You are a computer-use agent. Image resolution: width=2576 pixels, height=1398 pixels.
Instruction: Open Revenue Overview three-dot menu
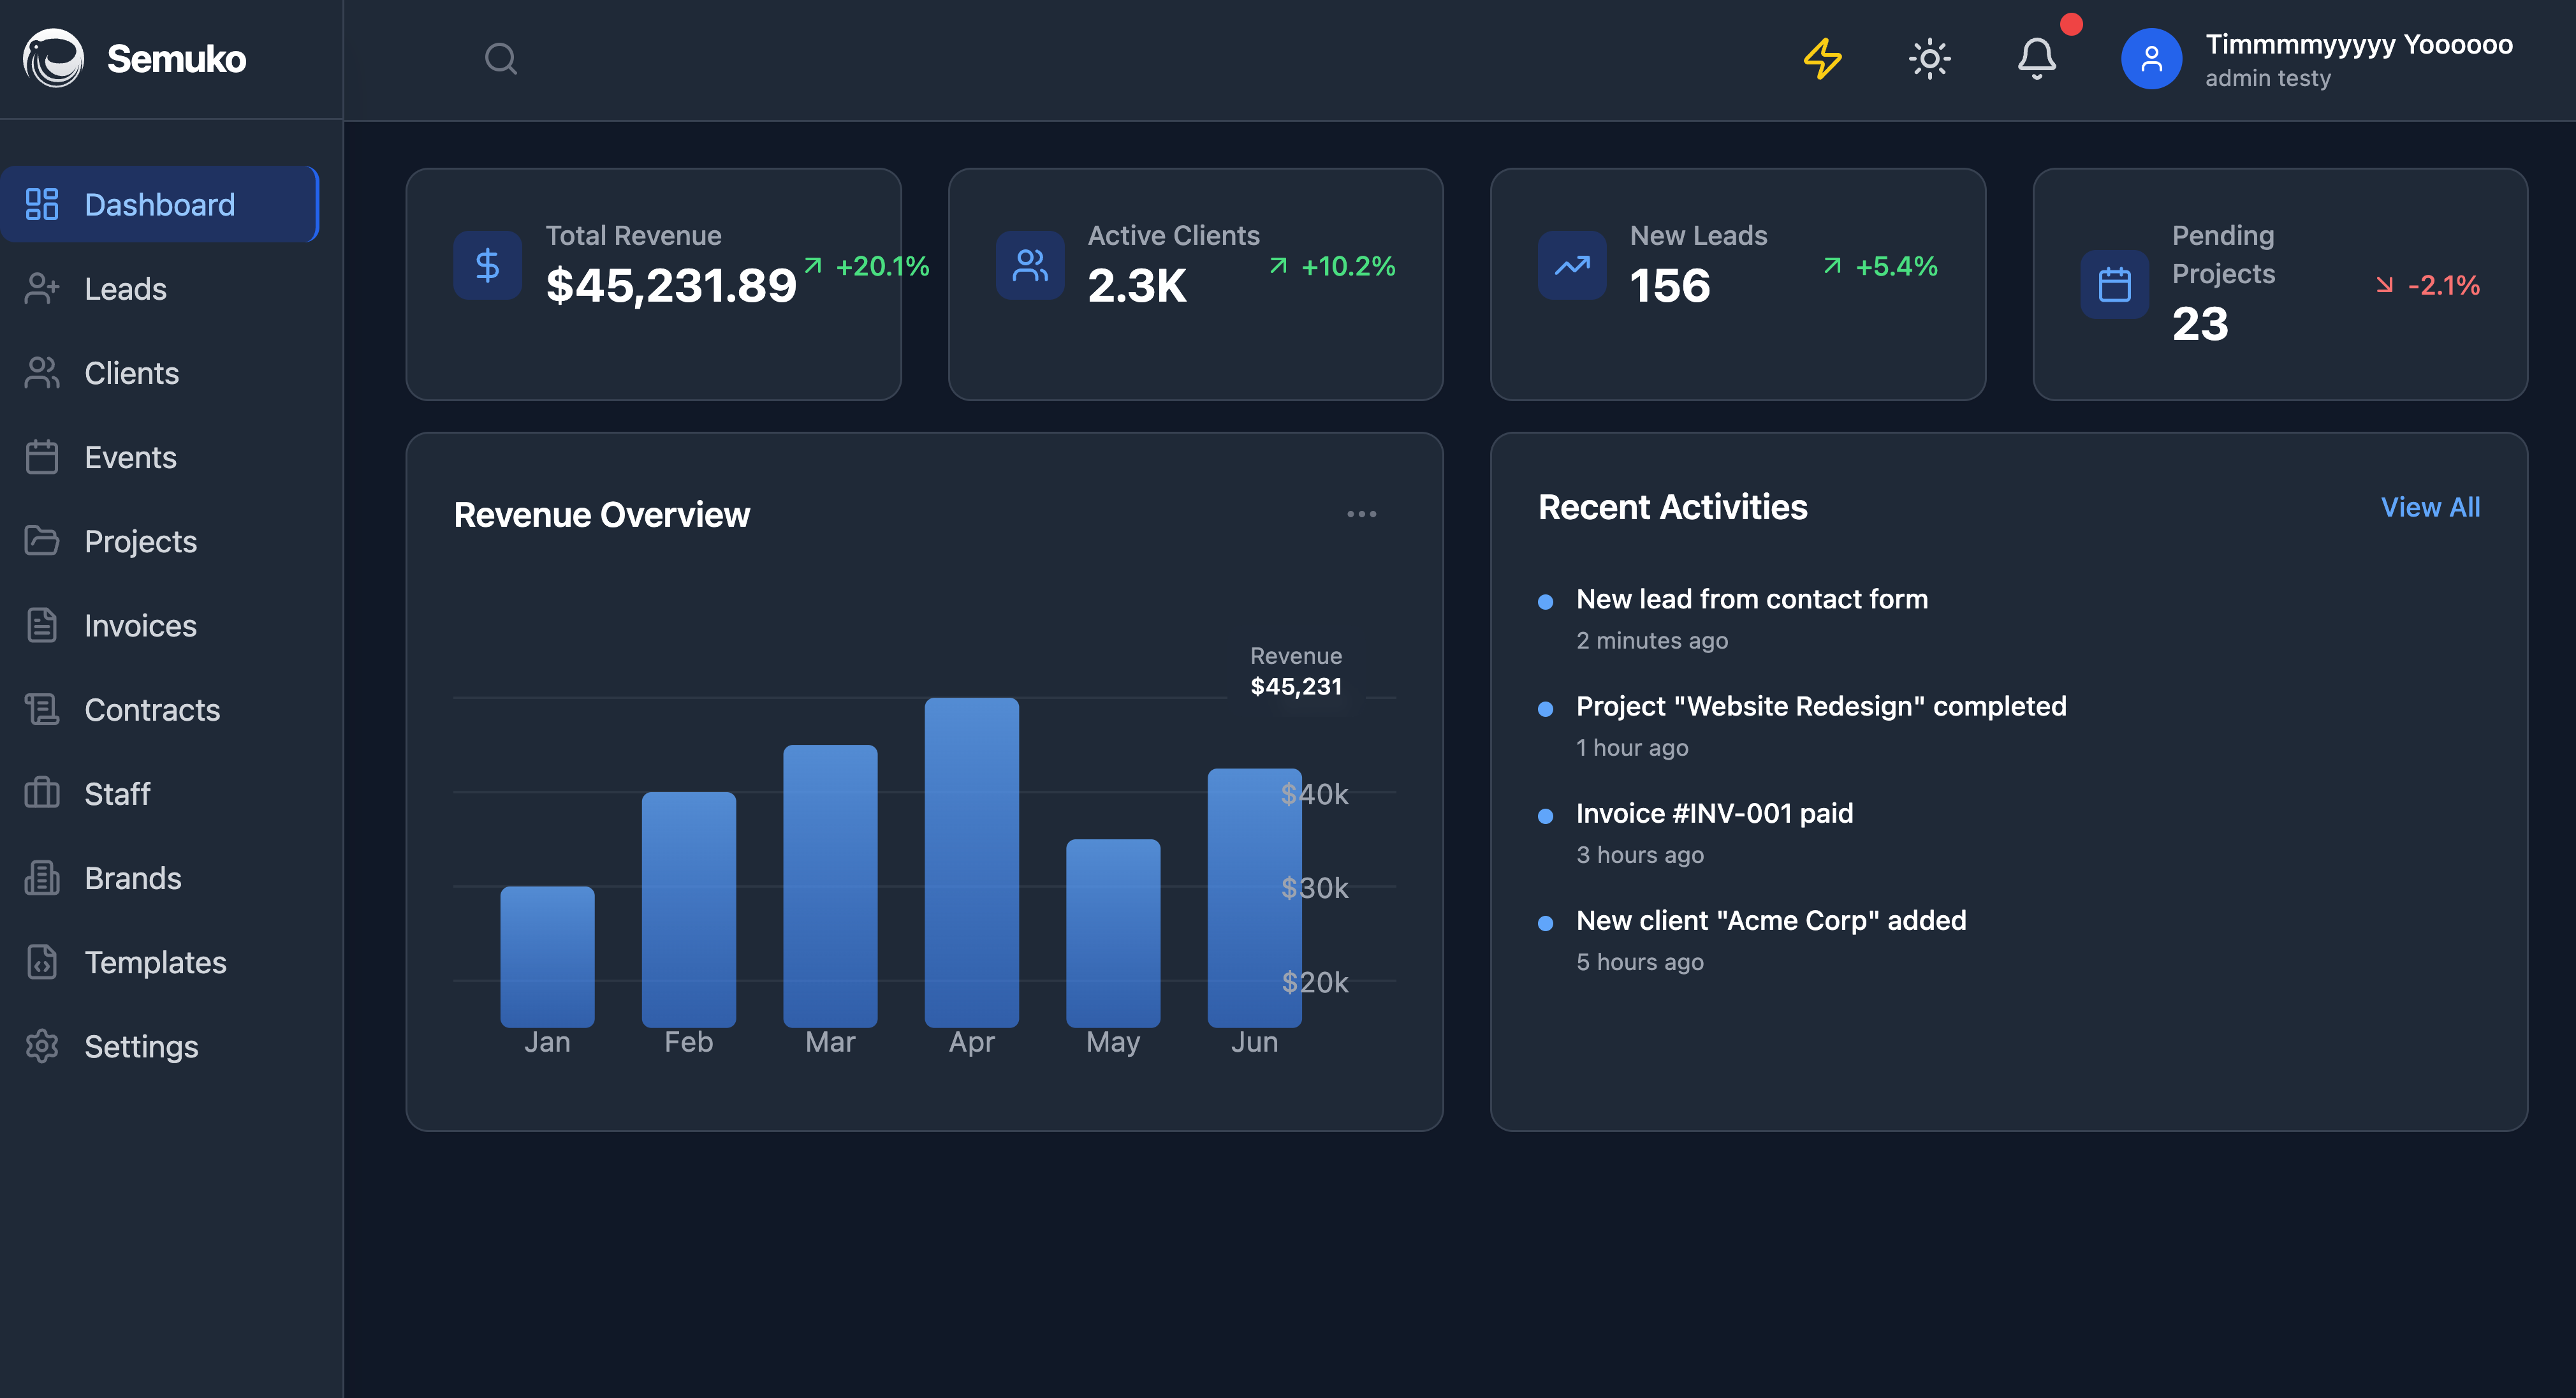point(1361,514)
